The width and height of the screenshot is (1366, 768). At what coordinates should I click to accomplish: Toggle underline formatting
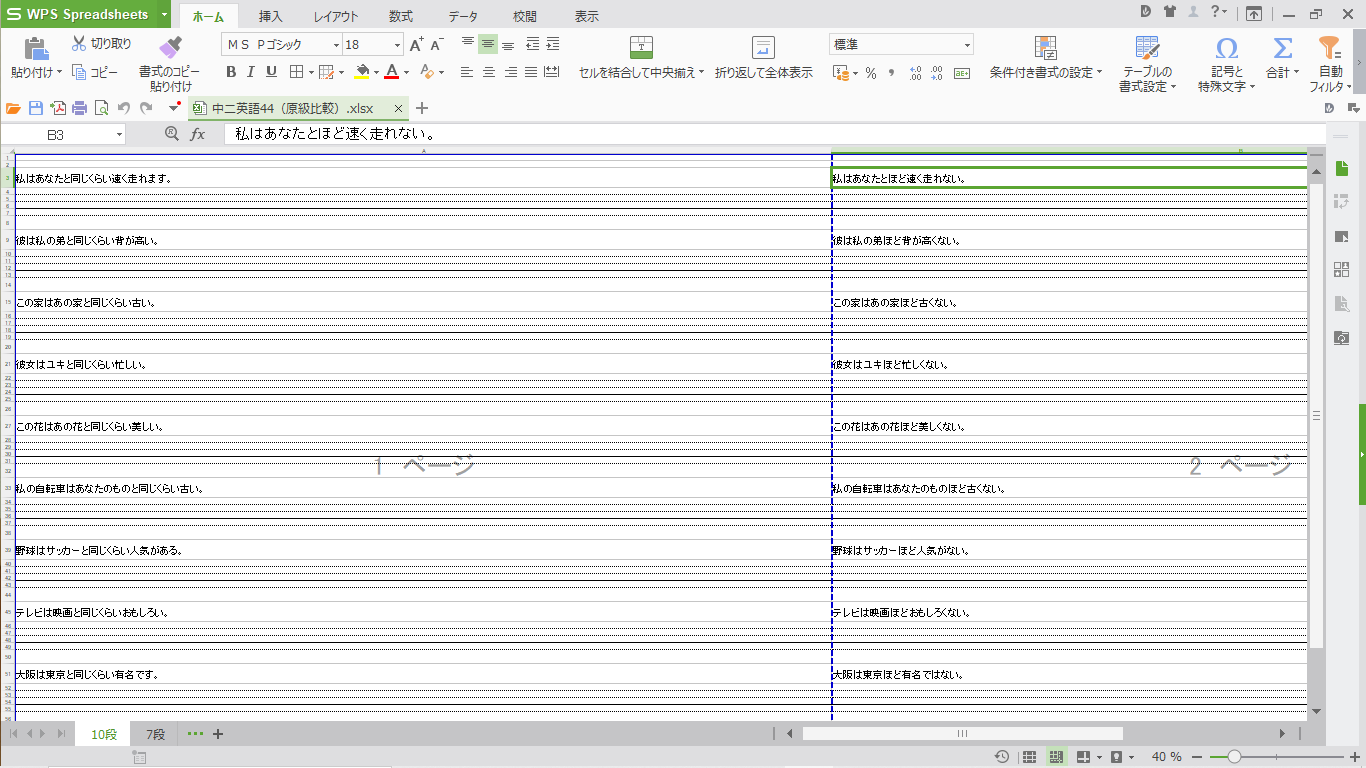pos(271,72)
